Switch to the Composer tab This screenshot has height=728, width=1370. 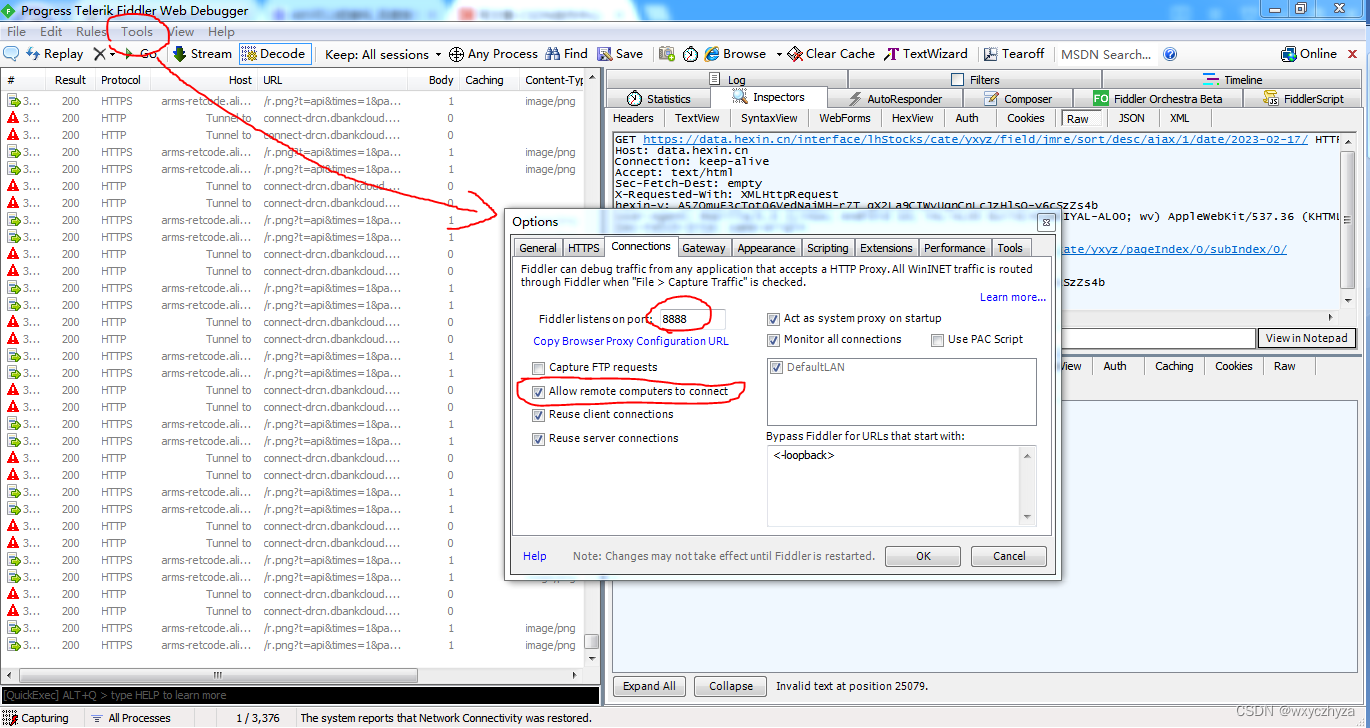click(1018, 98)
